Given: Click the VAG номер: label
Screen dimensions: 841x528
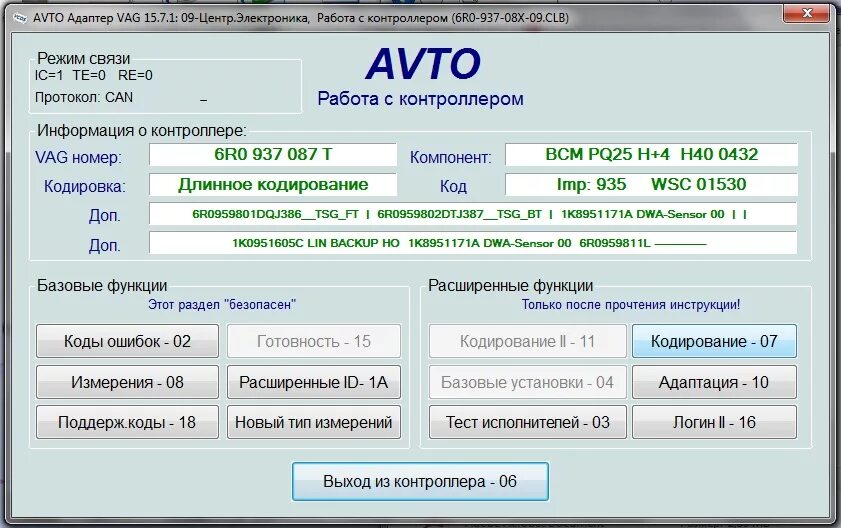Looking at the screenshot, I should point(78,157).
